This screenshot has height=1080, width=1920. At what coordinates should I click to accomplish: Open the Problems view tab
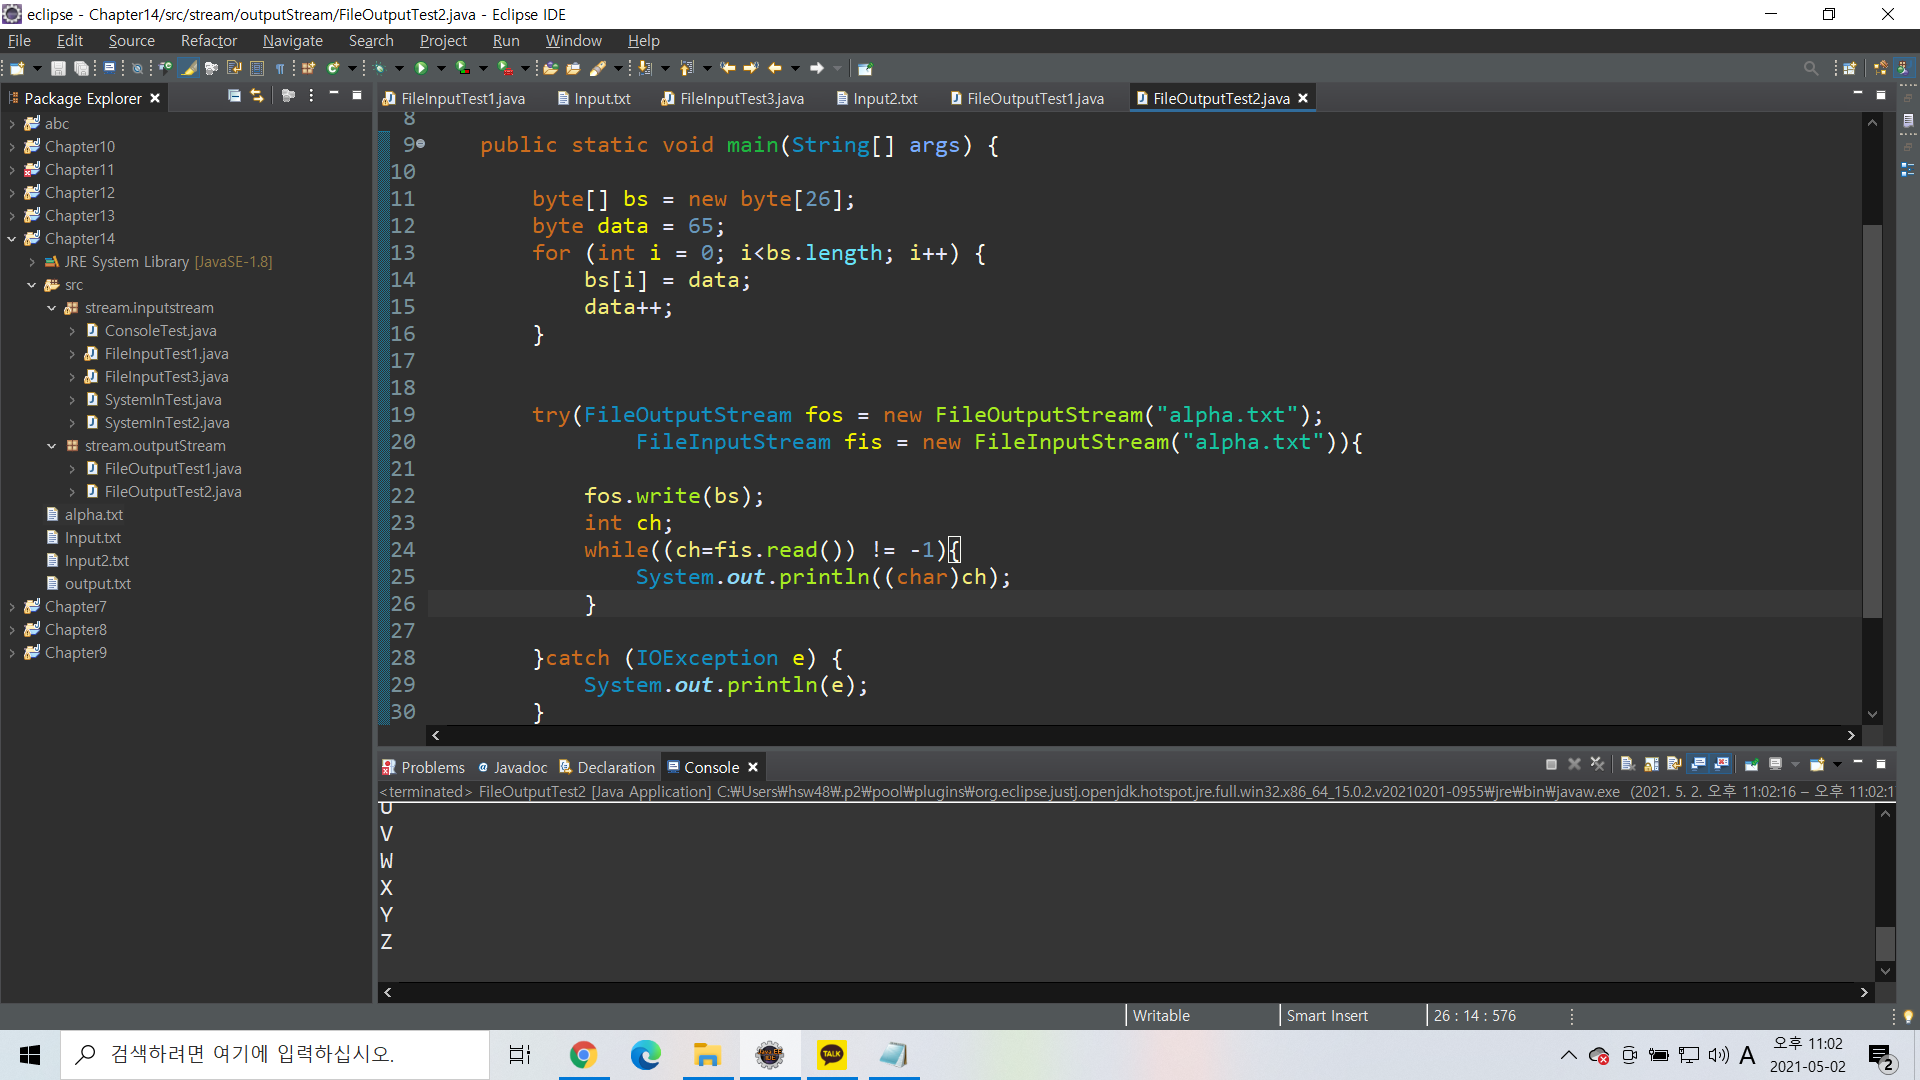(432, 767)
